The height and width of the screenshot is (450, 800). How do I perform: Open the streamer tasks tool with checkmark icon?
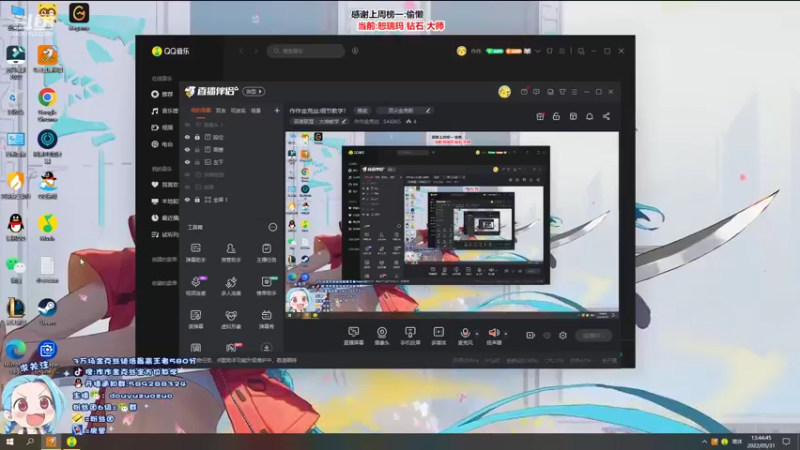tap(266, 253)
